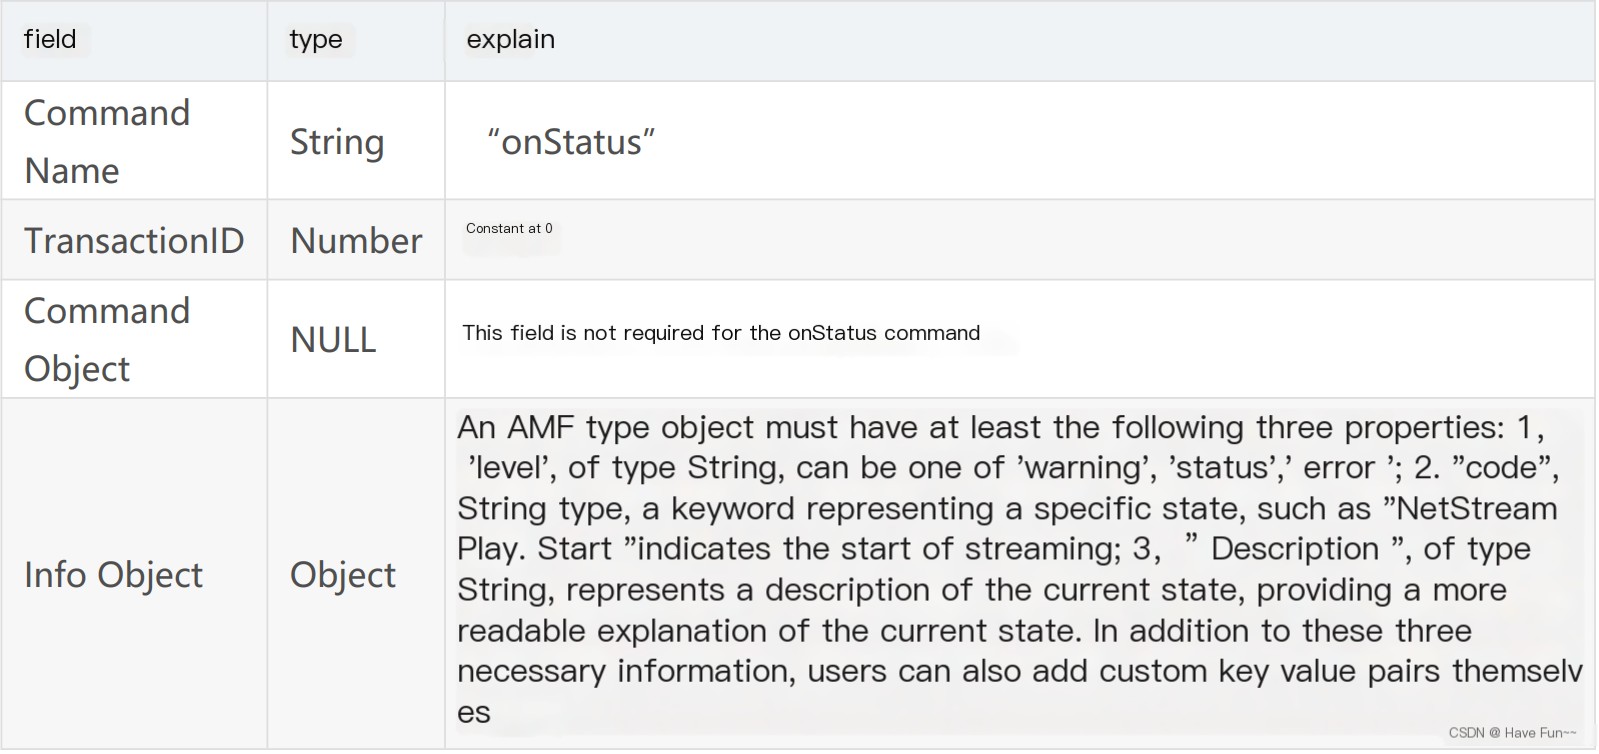Click the 'CSDN @ Have Fun~~' watermark
Viewport: 1599px width, 754px height.
click(x=1512, y=732)
